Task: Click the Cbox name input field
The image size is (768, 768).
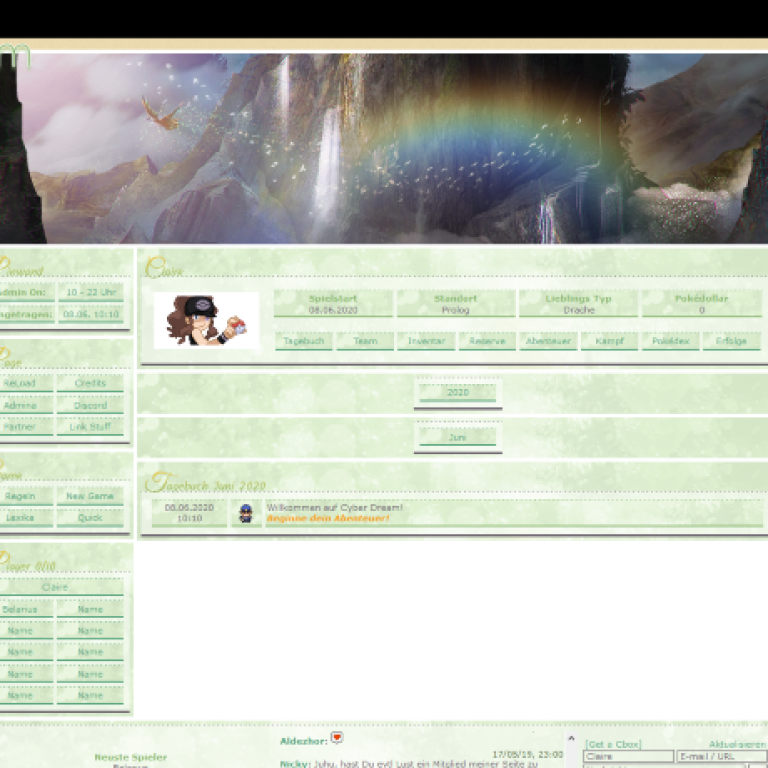Action: click(x=627, y=757)
